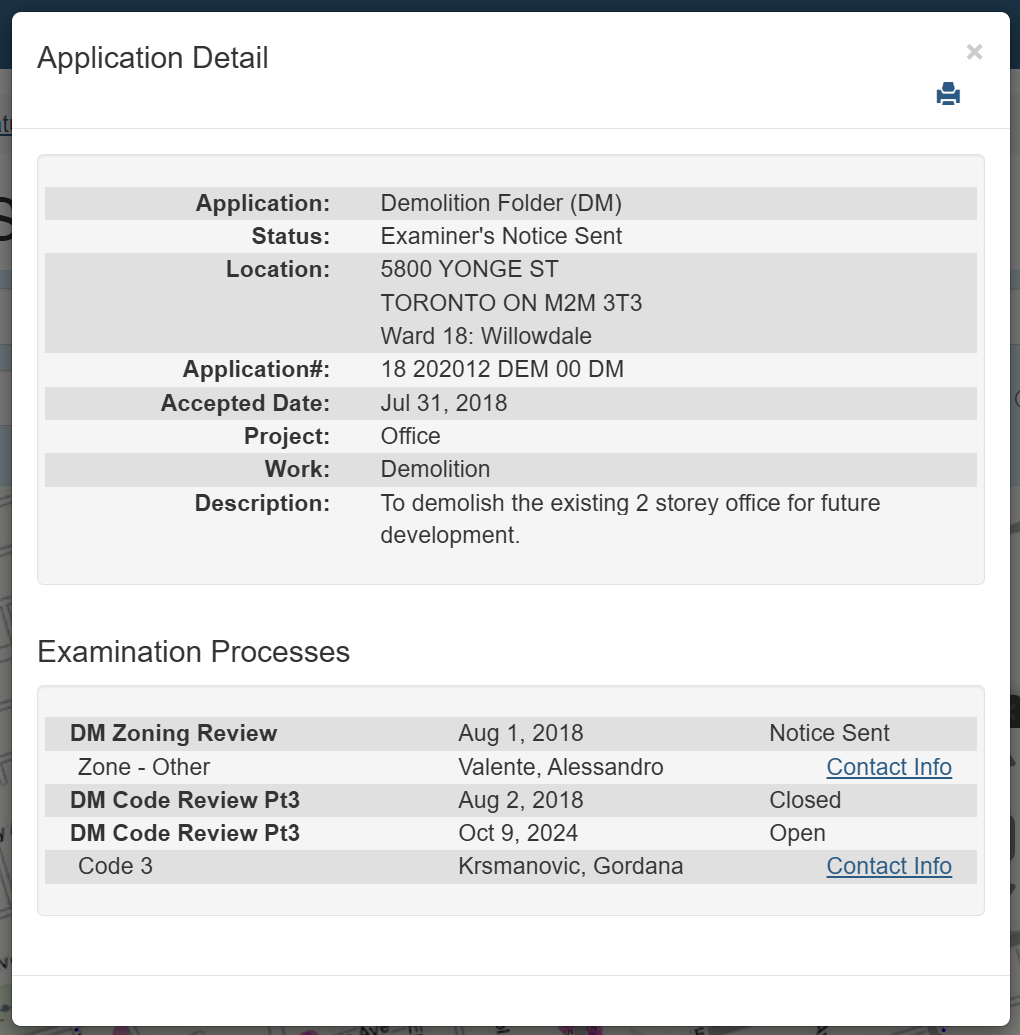Click the address 5800 YONGE ST
The image size is (1020, 1035).
[x=469, y=269]
